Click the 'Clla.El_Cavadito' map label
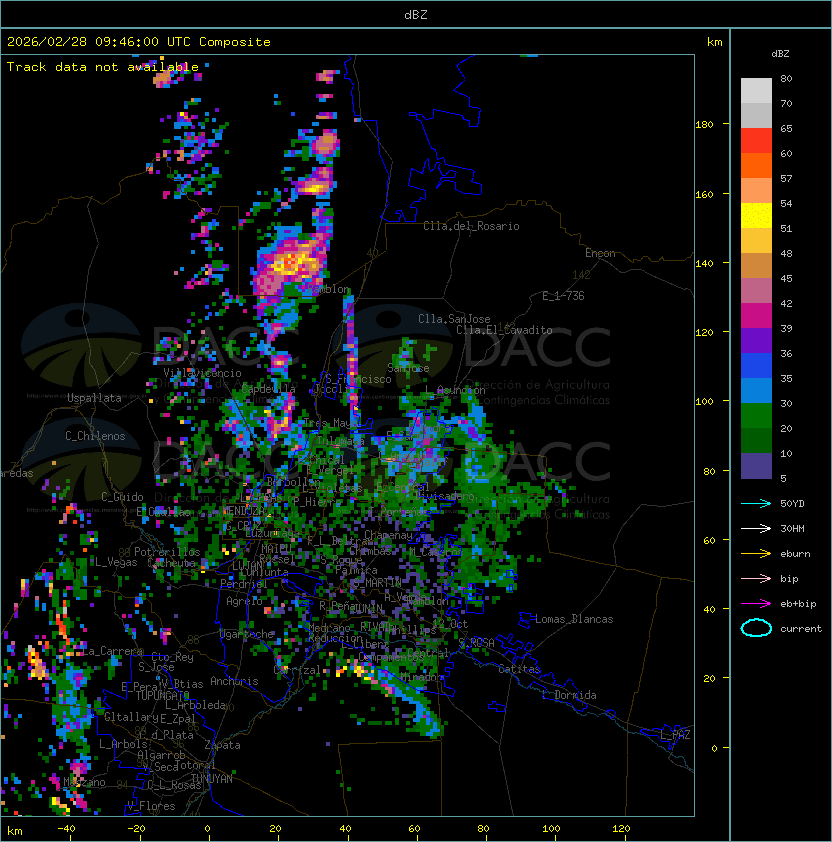832x842 pixels. tap(504, 330)
